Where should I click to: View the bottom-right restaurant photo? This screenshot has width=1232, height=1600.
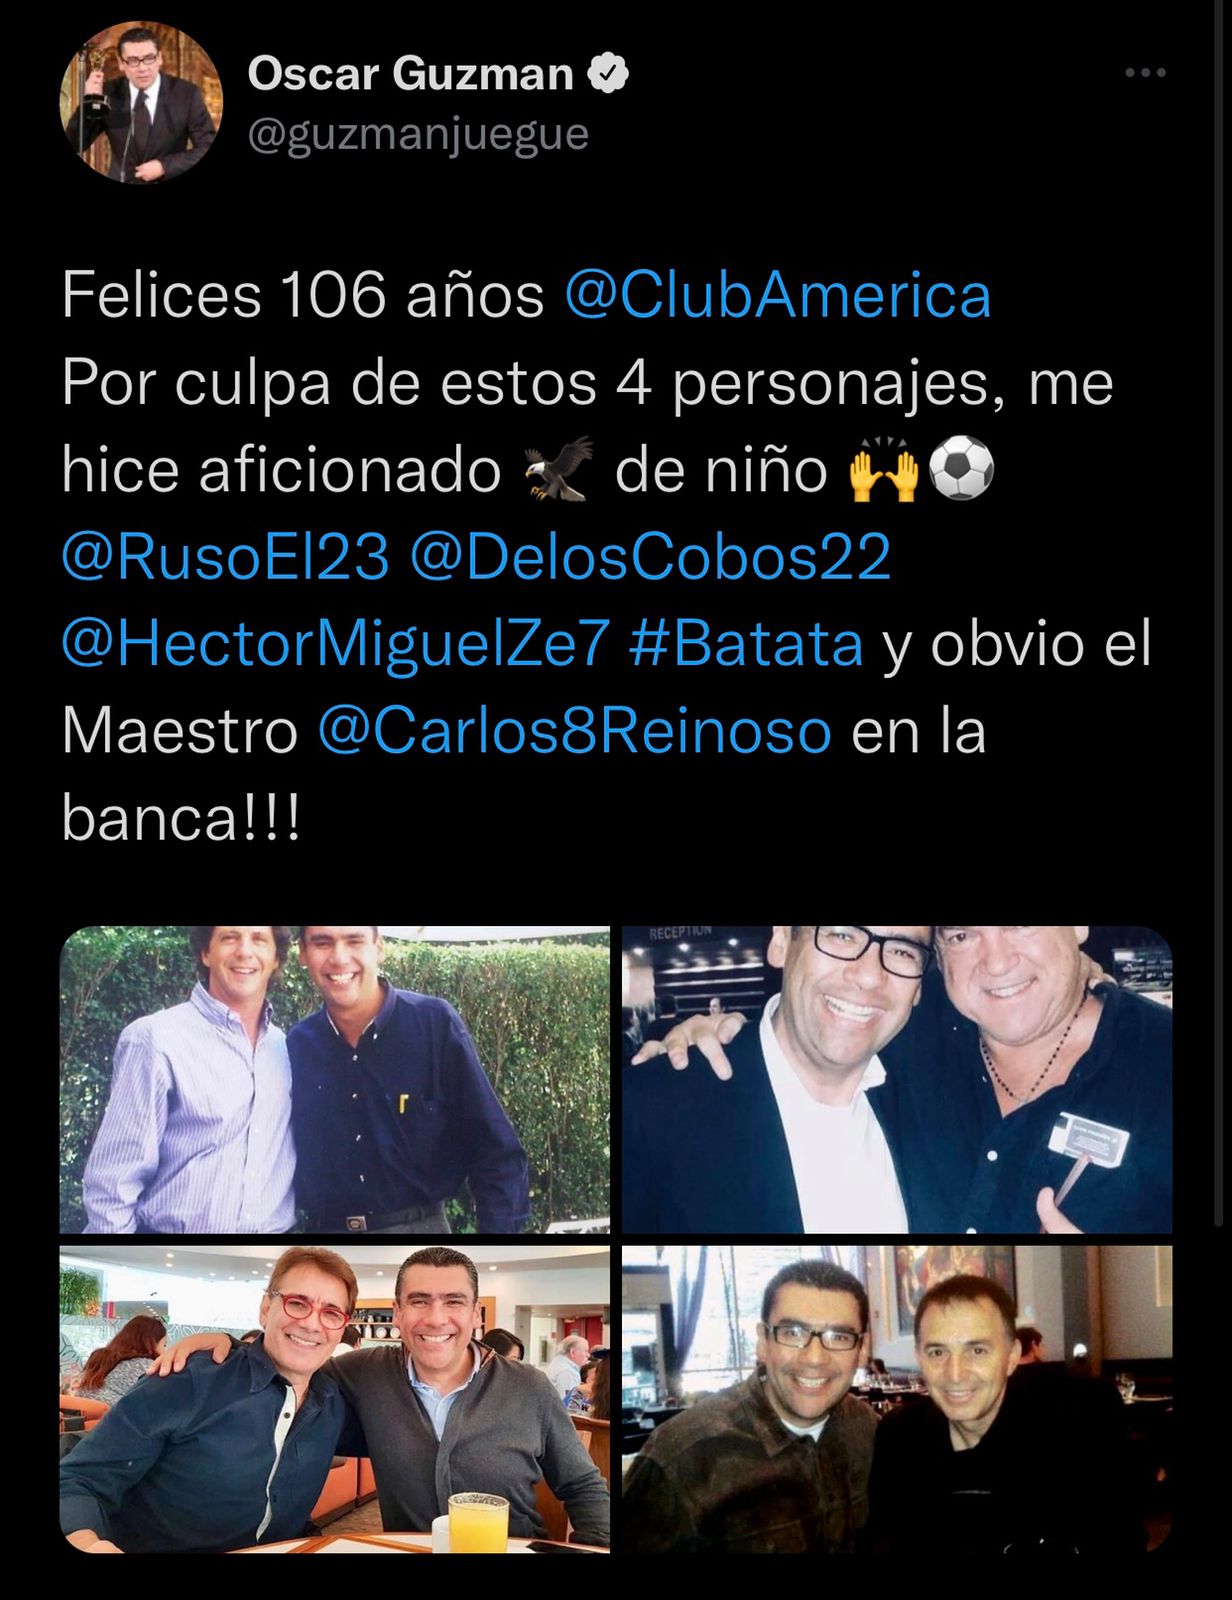click(x=897, y=1399)
